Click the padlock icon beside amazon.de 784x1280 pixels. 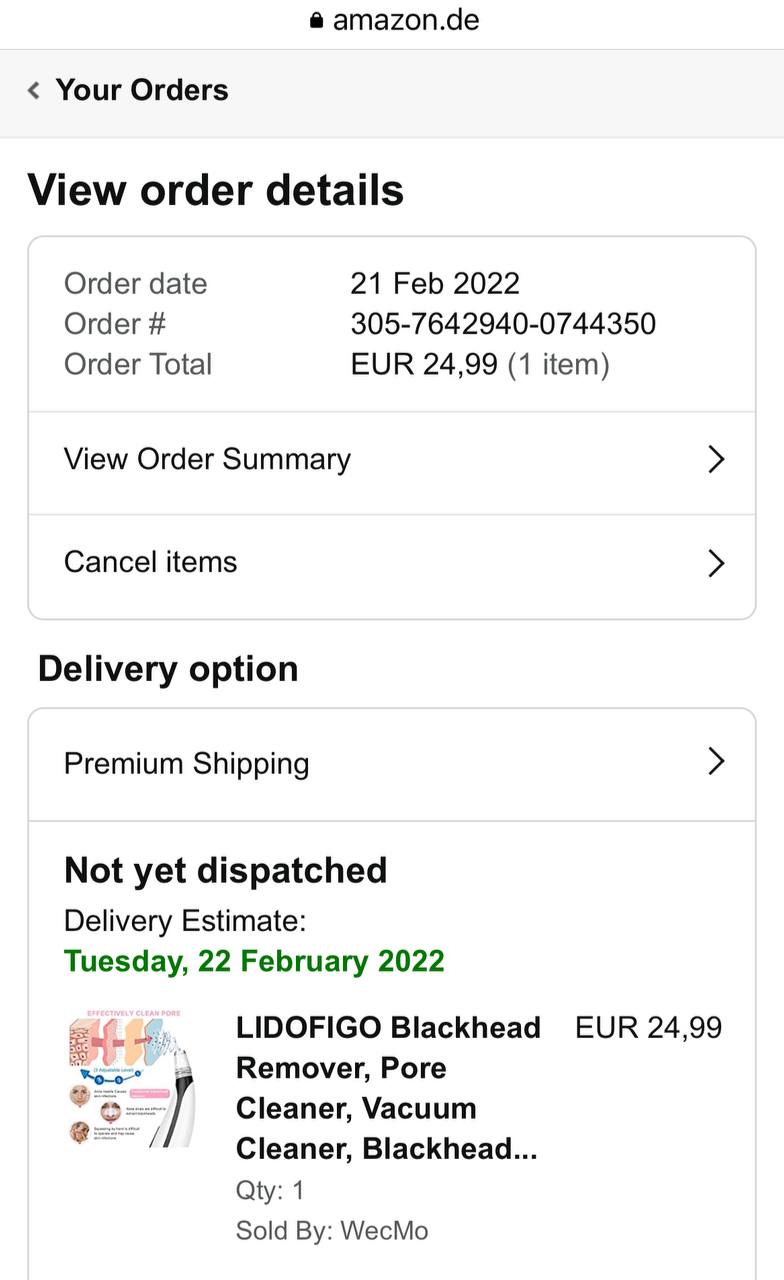317,21
